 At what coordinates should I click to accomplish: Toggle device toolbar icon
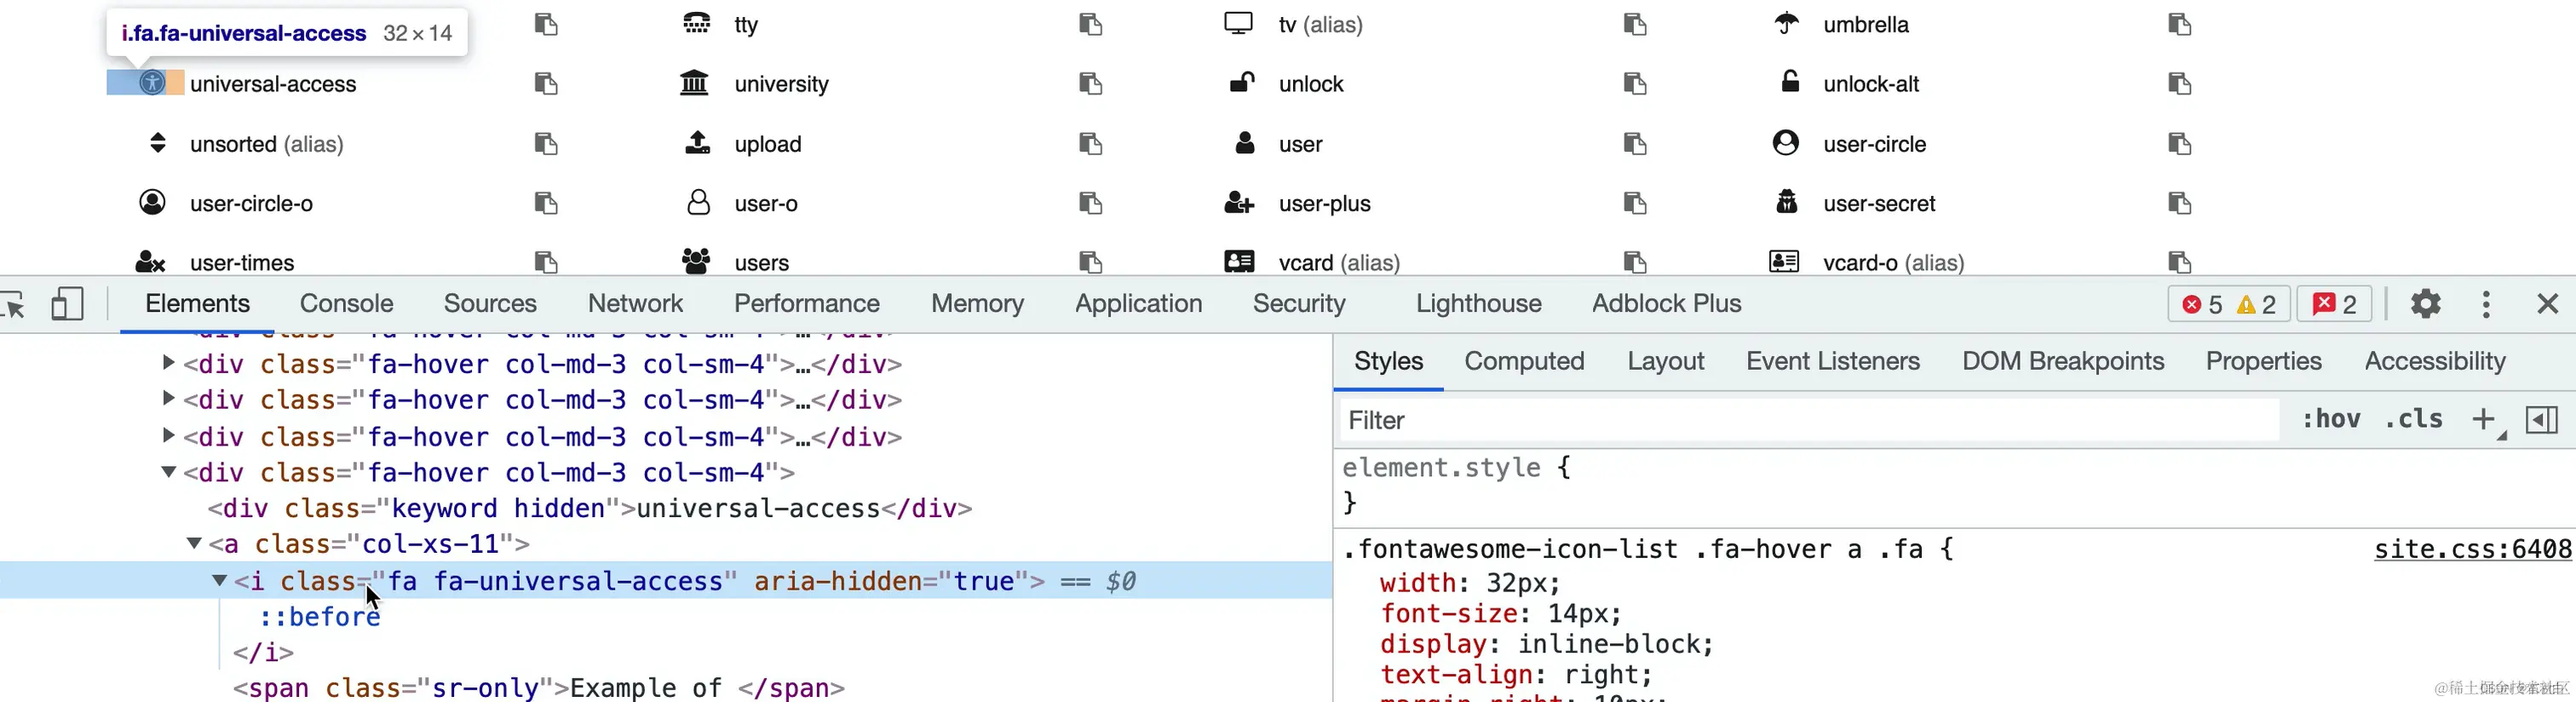coord(67,303)
